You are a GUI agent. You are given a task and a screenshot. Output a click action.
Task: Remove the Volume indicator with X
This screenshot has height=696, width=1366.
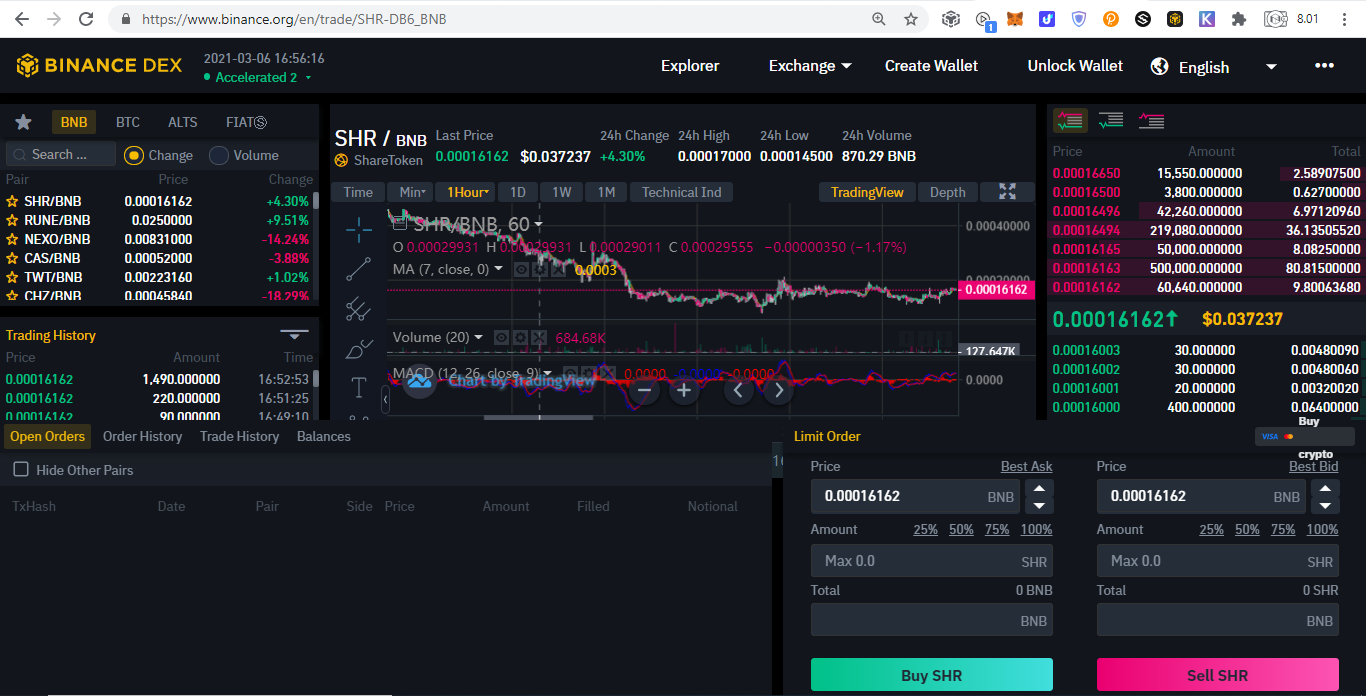pyautogui.click(x=540, y=338)
